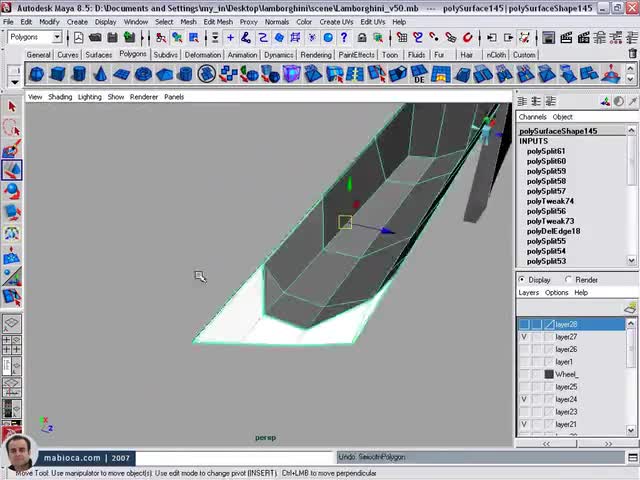The image size is (640, 480).
Task: Click the layer28 color swatch
Action: (549, 324)
